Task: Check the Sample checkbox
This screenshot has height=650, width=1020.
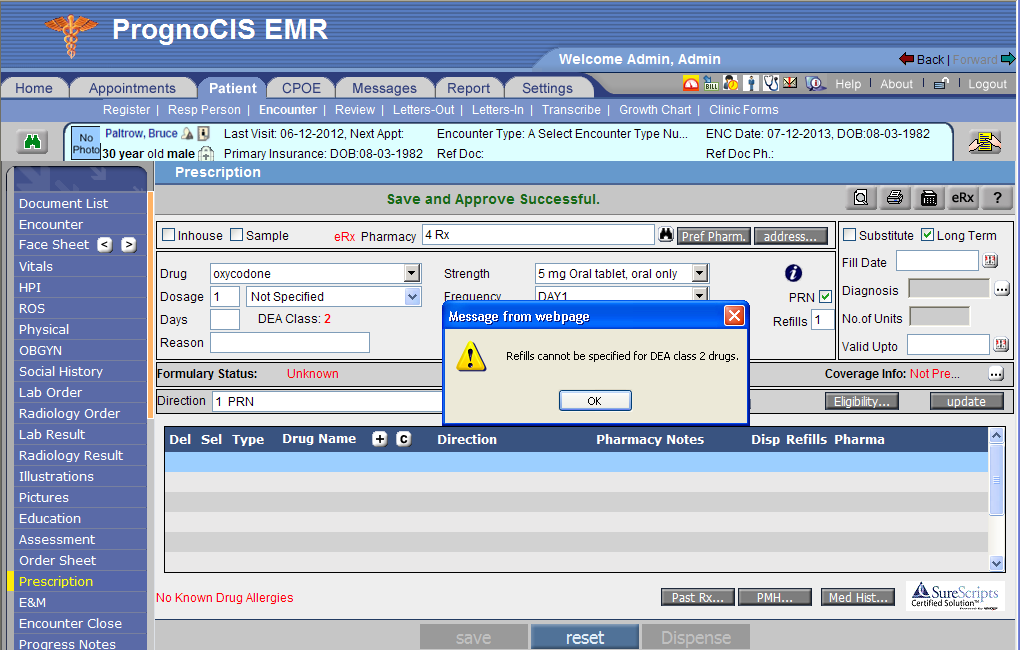Action: pyautogui.click(x=237, y=235)
